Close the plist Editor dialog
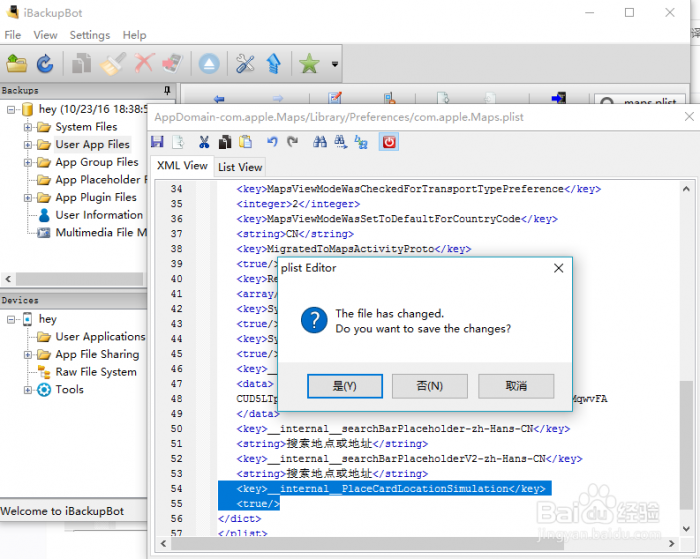The image size is (700, 559). pyautogui.click(x=558, y=268)
